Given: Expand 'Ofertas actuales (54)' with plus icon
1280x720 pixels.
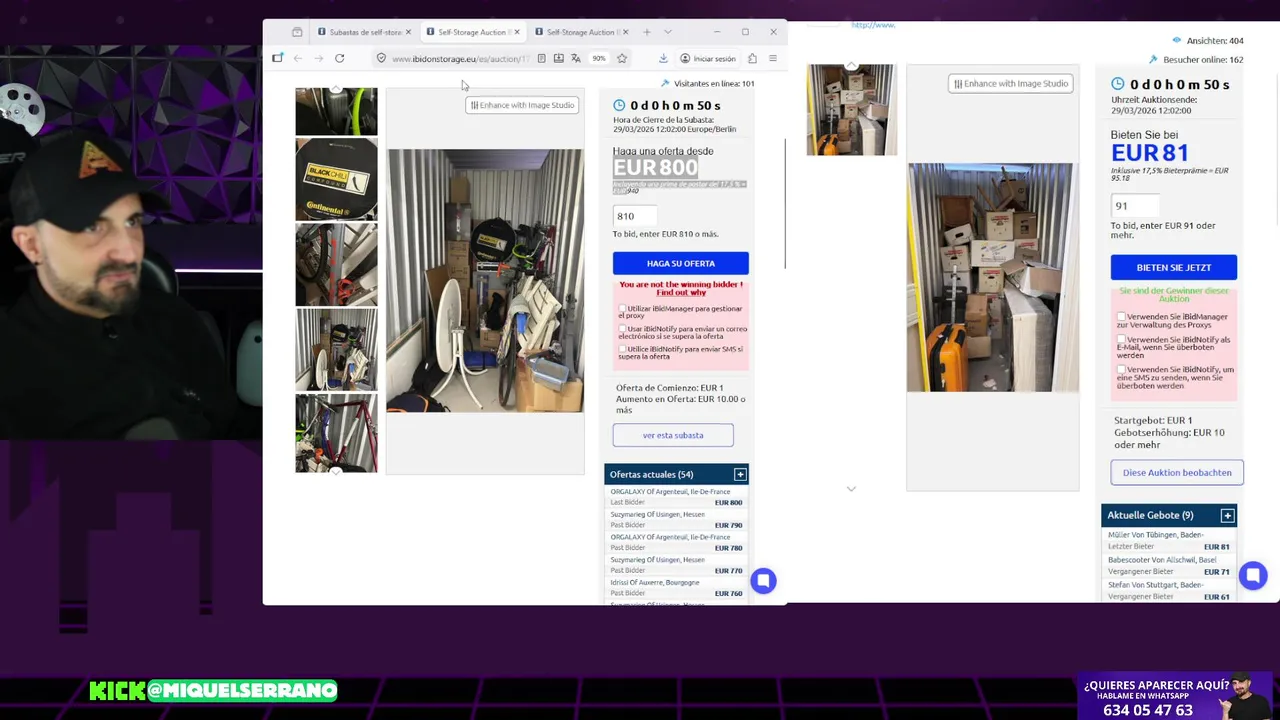Looking at the screenshot, I should tap(740, 474).
